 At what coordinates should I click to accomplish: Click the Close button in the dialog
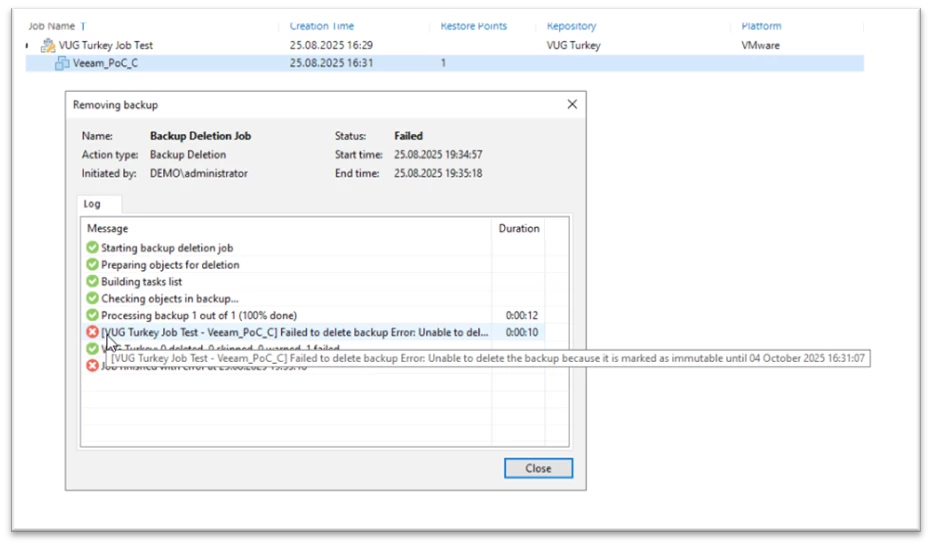539,468
